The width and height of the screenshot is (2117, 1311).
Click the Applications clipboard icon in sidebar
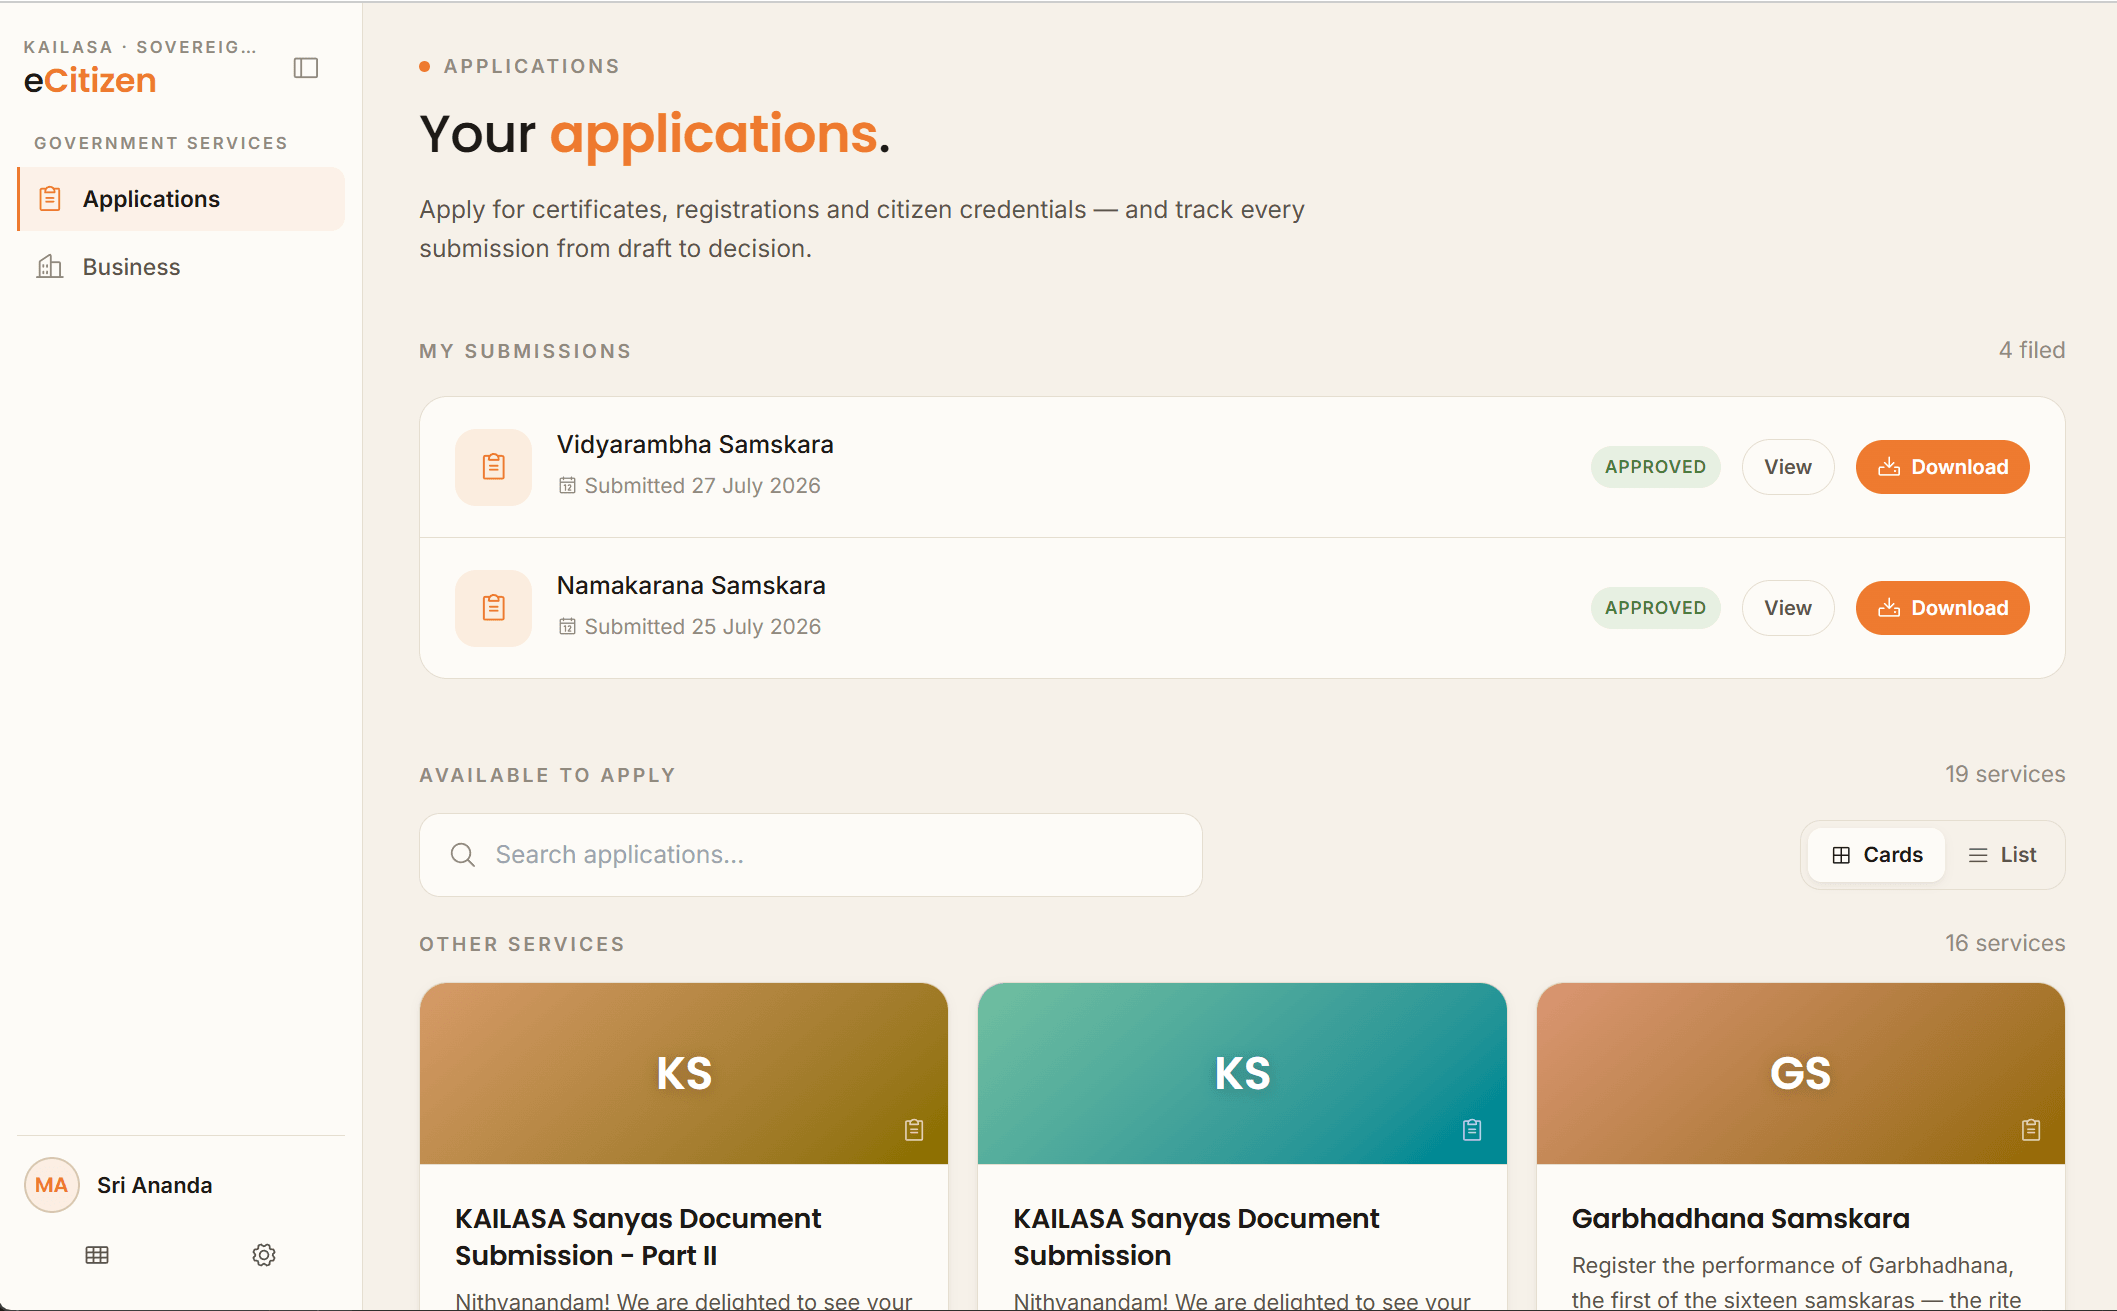[x=50, y=199]
